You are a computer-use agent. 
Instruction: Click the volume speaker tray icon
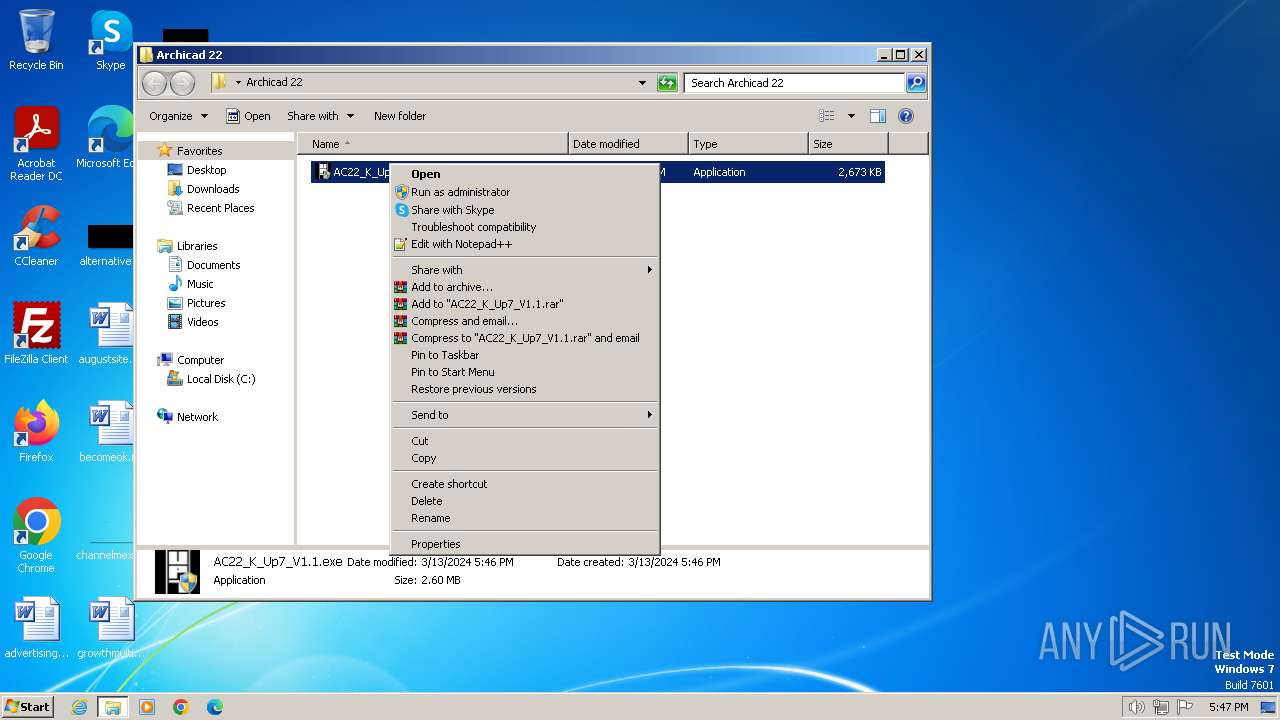point(1137,707)
